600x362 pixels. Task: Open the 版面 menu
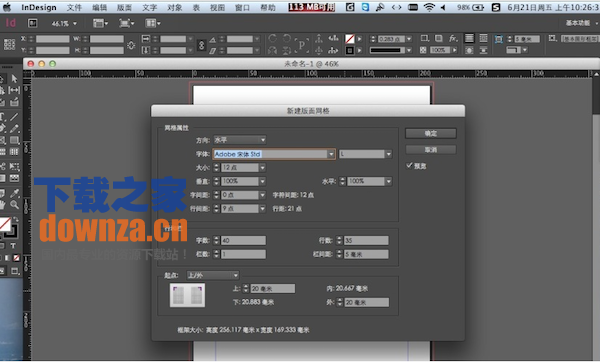pos(124,7)
